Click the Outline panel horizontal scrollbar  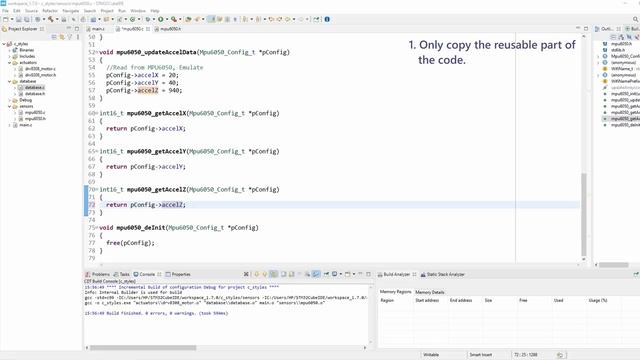[613, 265]
